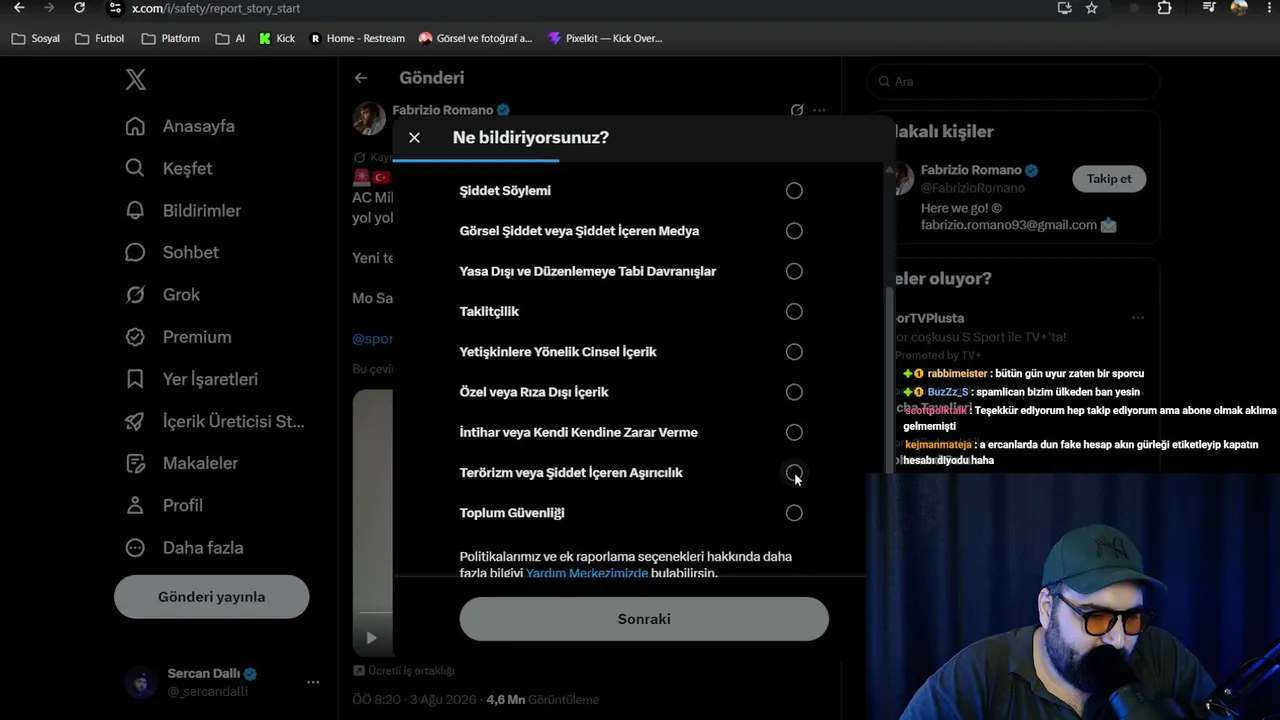This screenshot has height=720, width=1280.
Task: Click Fabrizio Romano's avatar on the post
Action: pyautogui.click(x=369, y=118)
